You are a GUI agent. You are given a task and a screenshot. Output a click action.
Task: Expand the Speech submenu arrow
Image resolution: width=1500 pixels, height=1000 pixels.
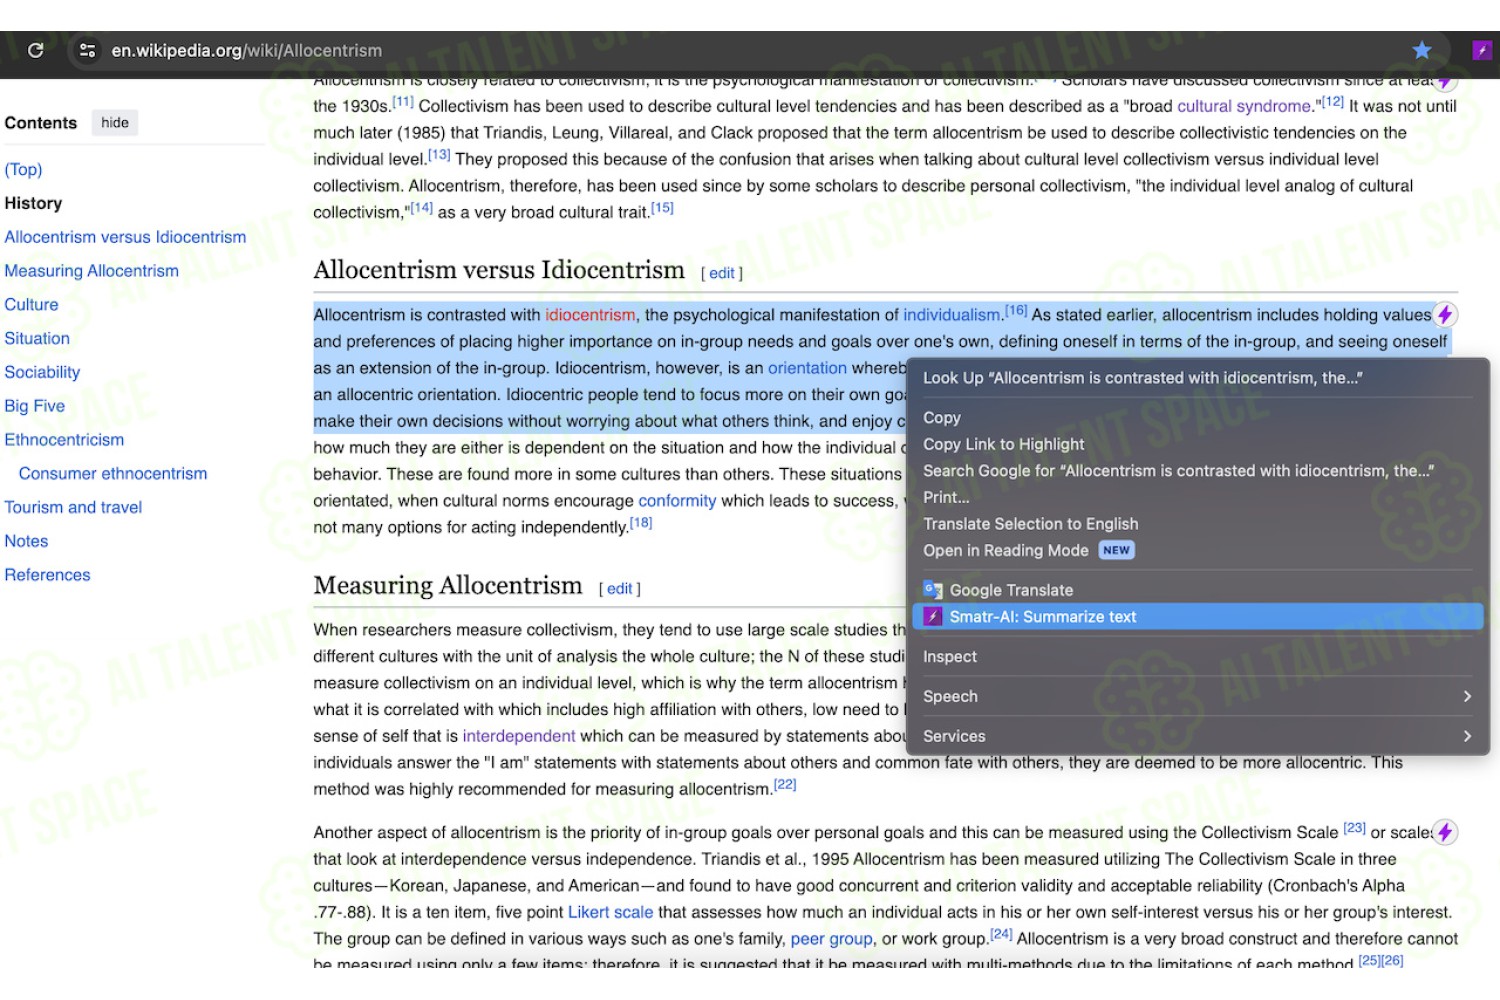(1467, 696)
